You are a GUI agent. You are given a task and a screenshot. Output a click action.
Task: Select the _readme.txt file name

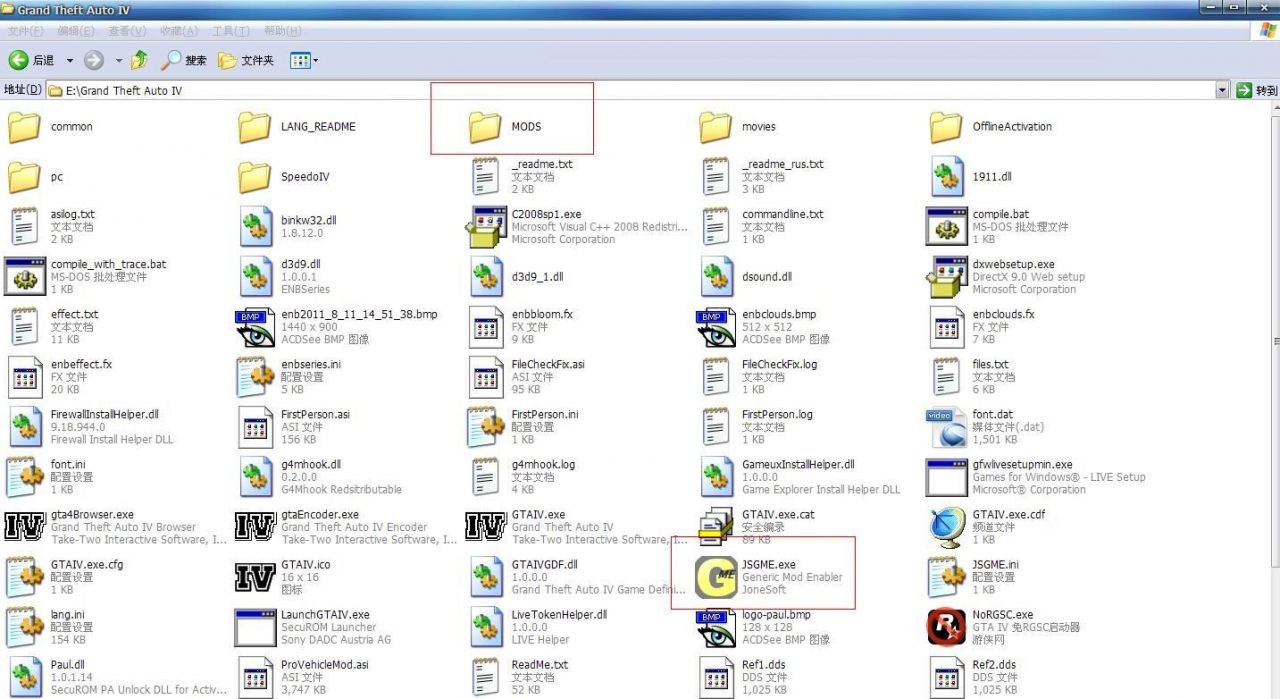click(x=542, y=164)
